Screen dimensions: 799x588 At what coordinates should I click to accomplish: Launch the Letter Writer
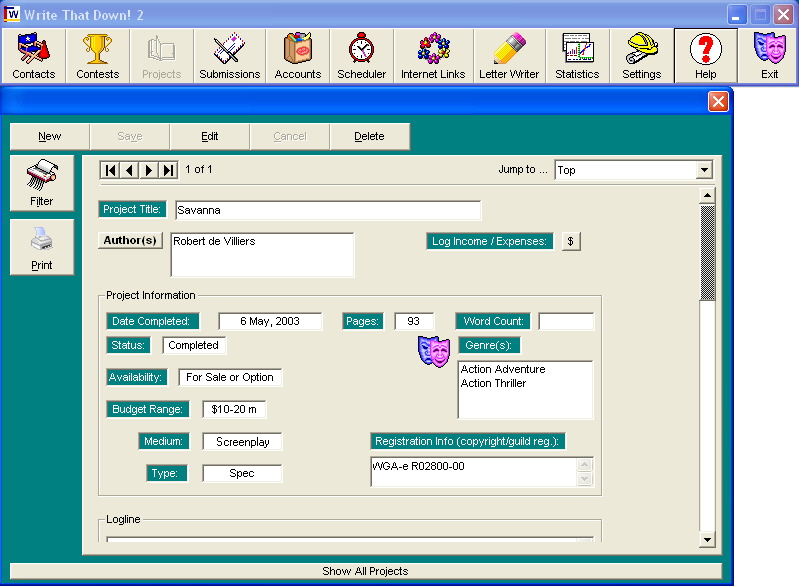pos(509,56)
